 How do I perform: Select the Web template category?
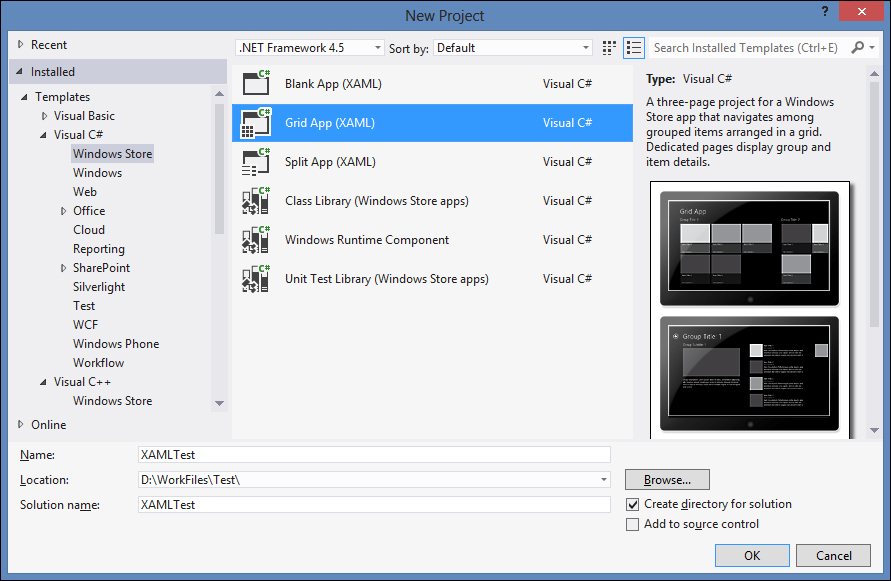pos(85,192)
